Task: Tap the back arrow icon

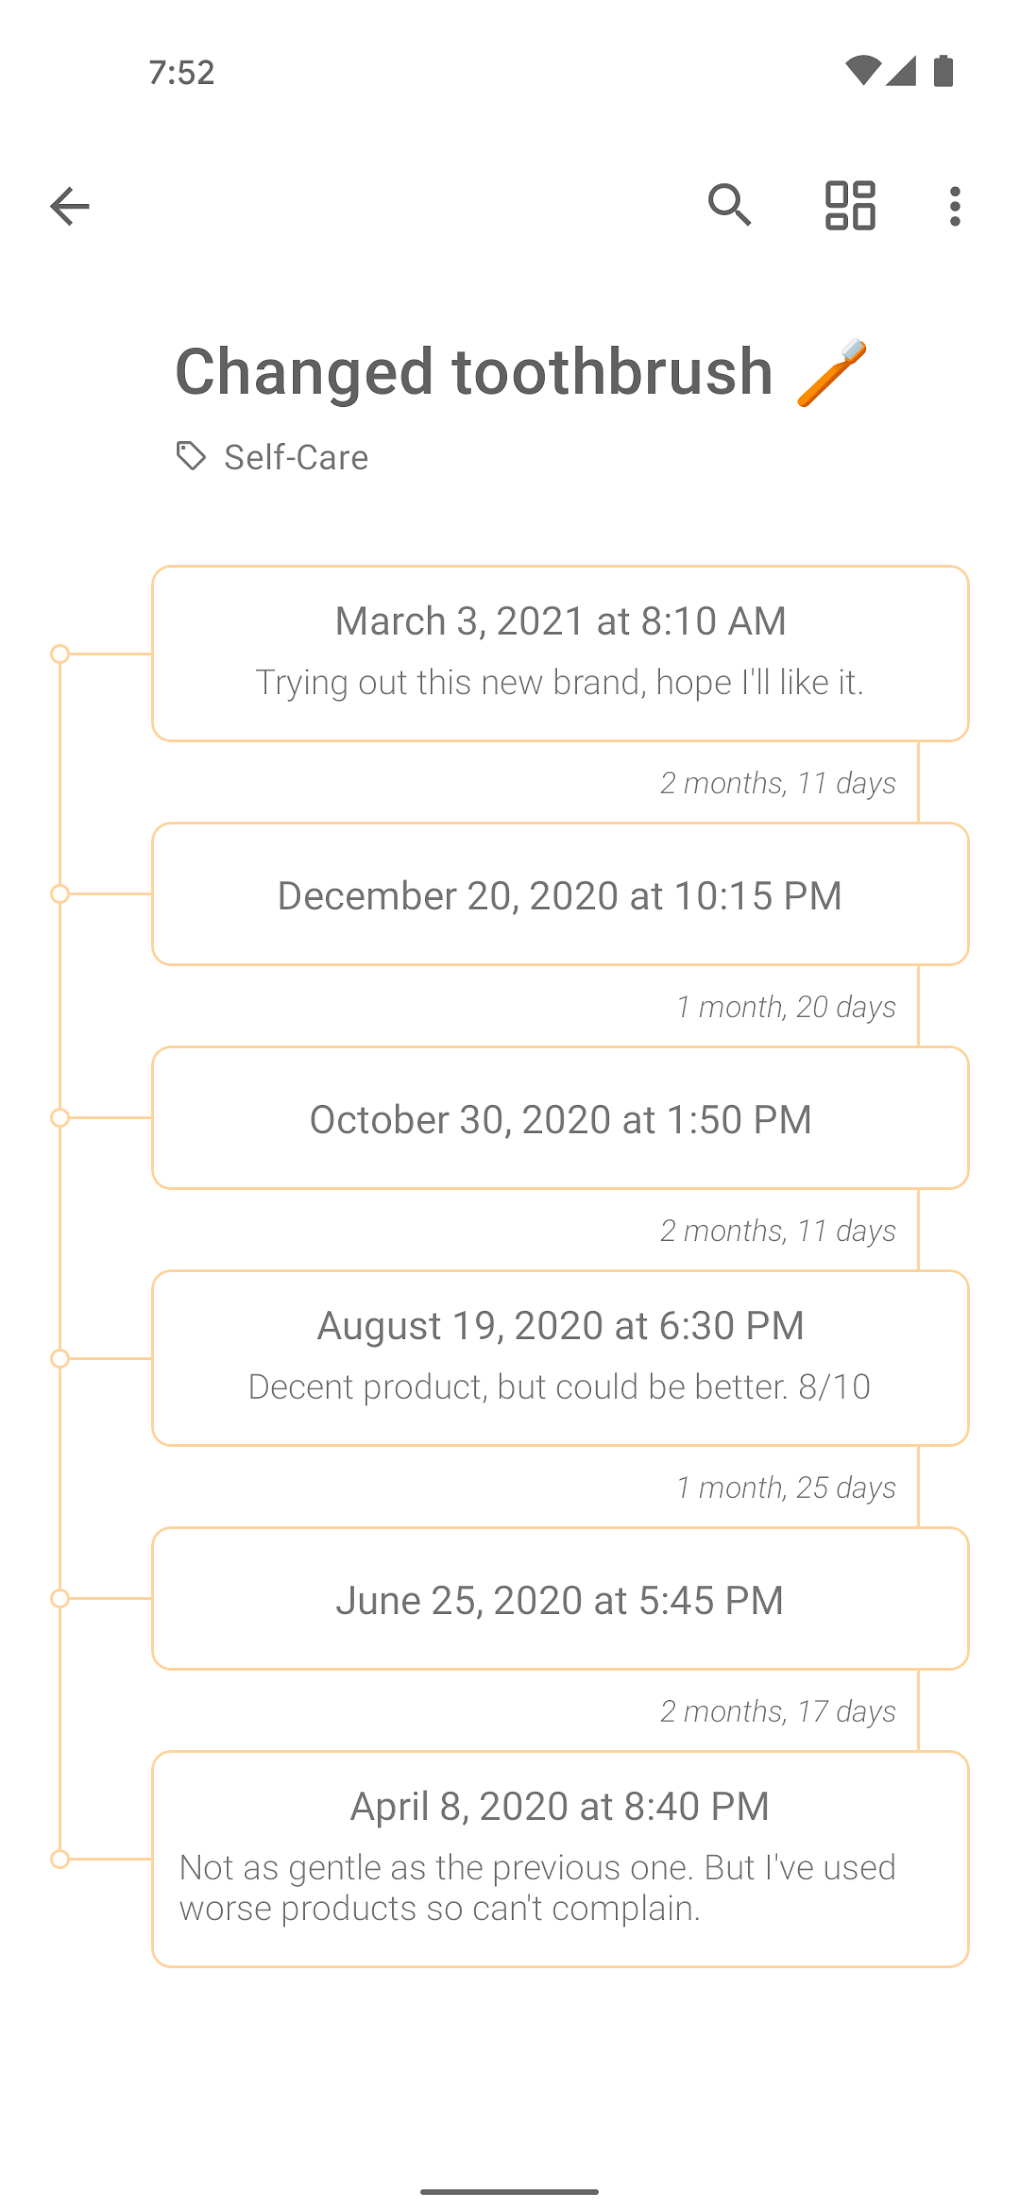Action: point(70,206)
